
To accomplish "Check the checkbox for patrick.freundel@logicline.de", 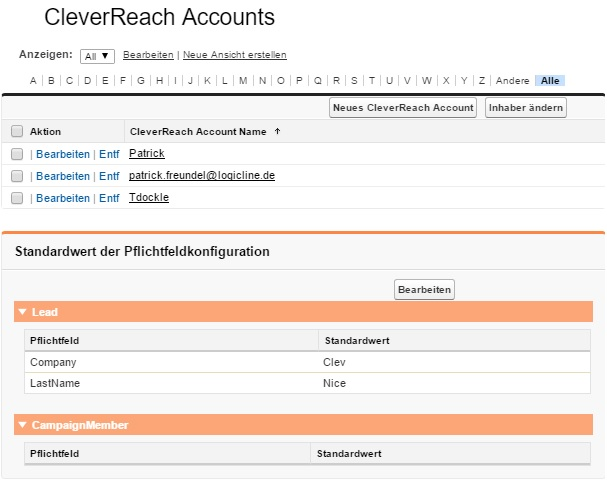I will pos(17,176).
